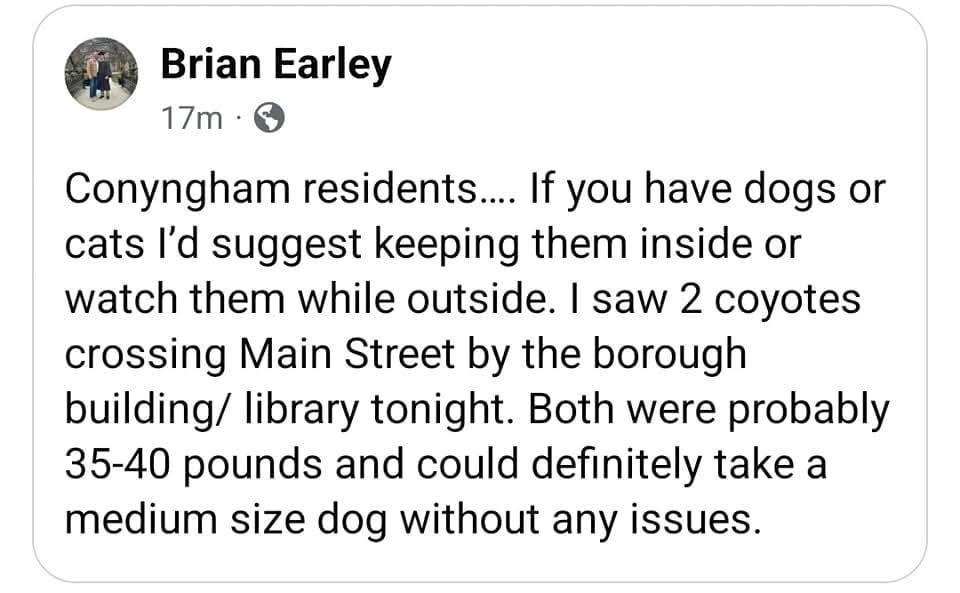Click the word suggest in the post
Viewport: 960px width, 593px height.
287,247
